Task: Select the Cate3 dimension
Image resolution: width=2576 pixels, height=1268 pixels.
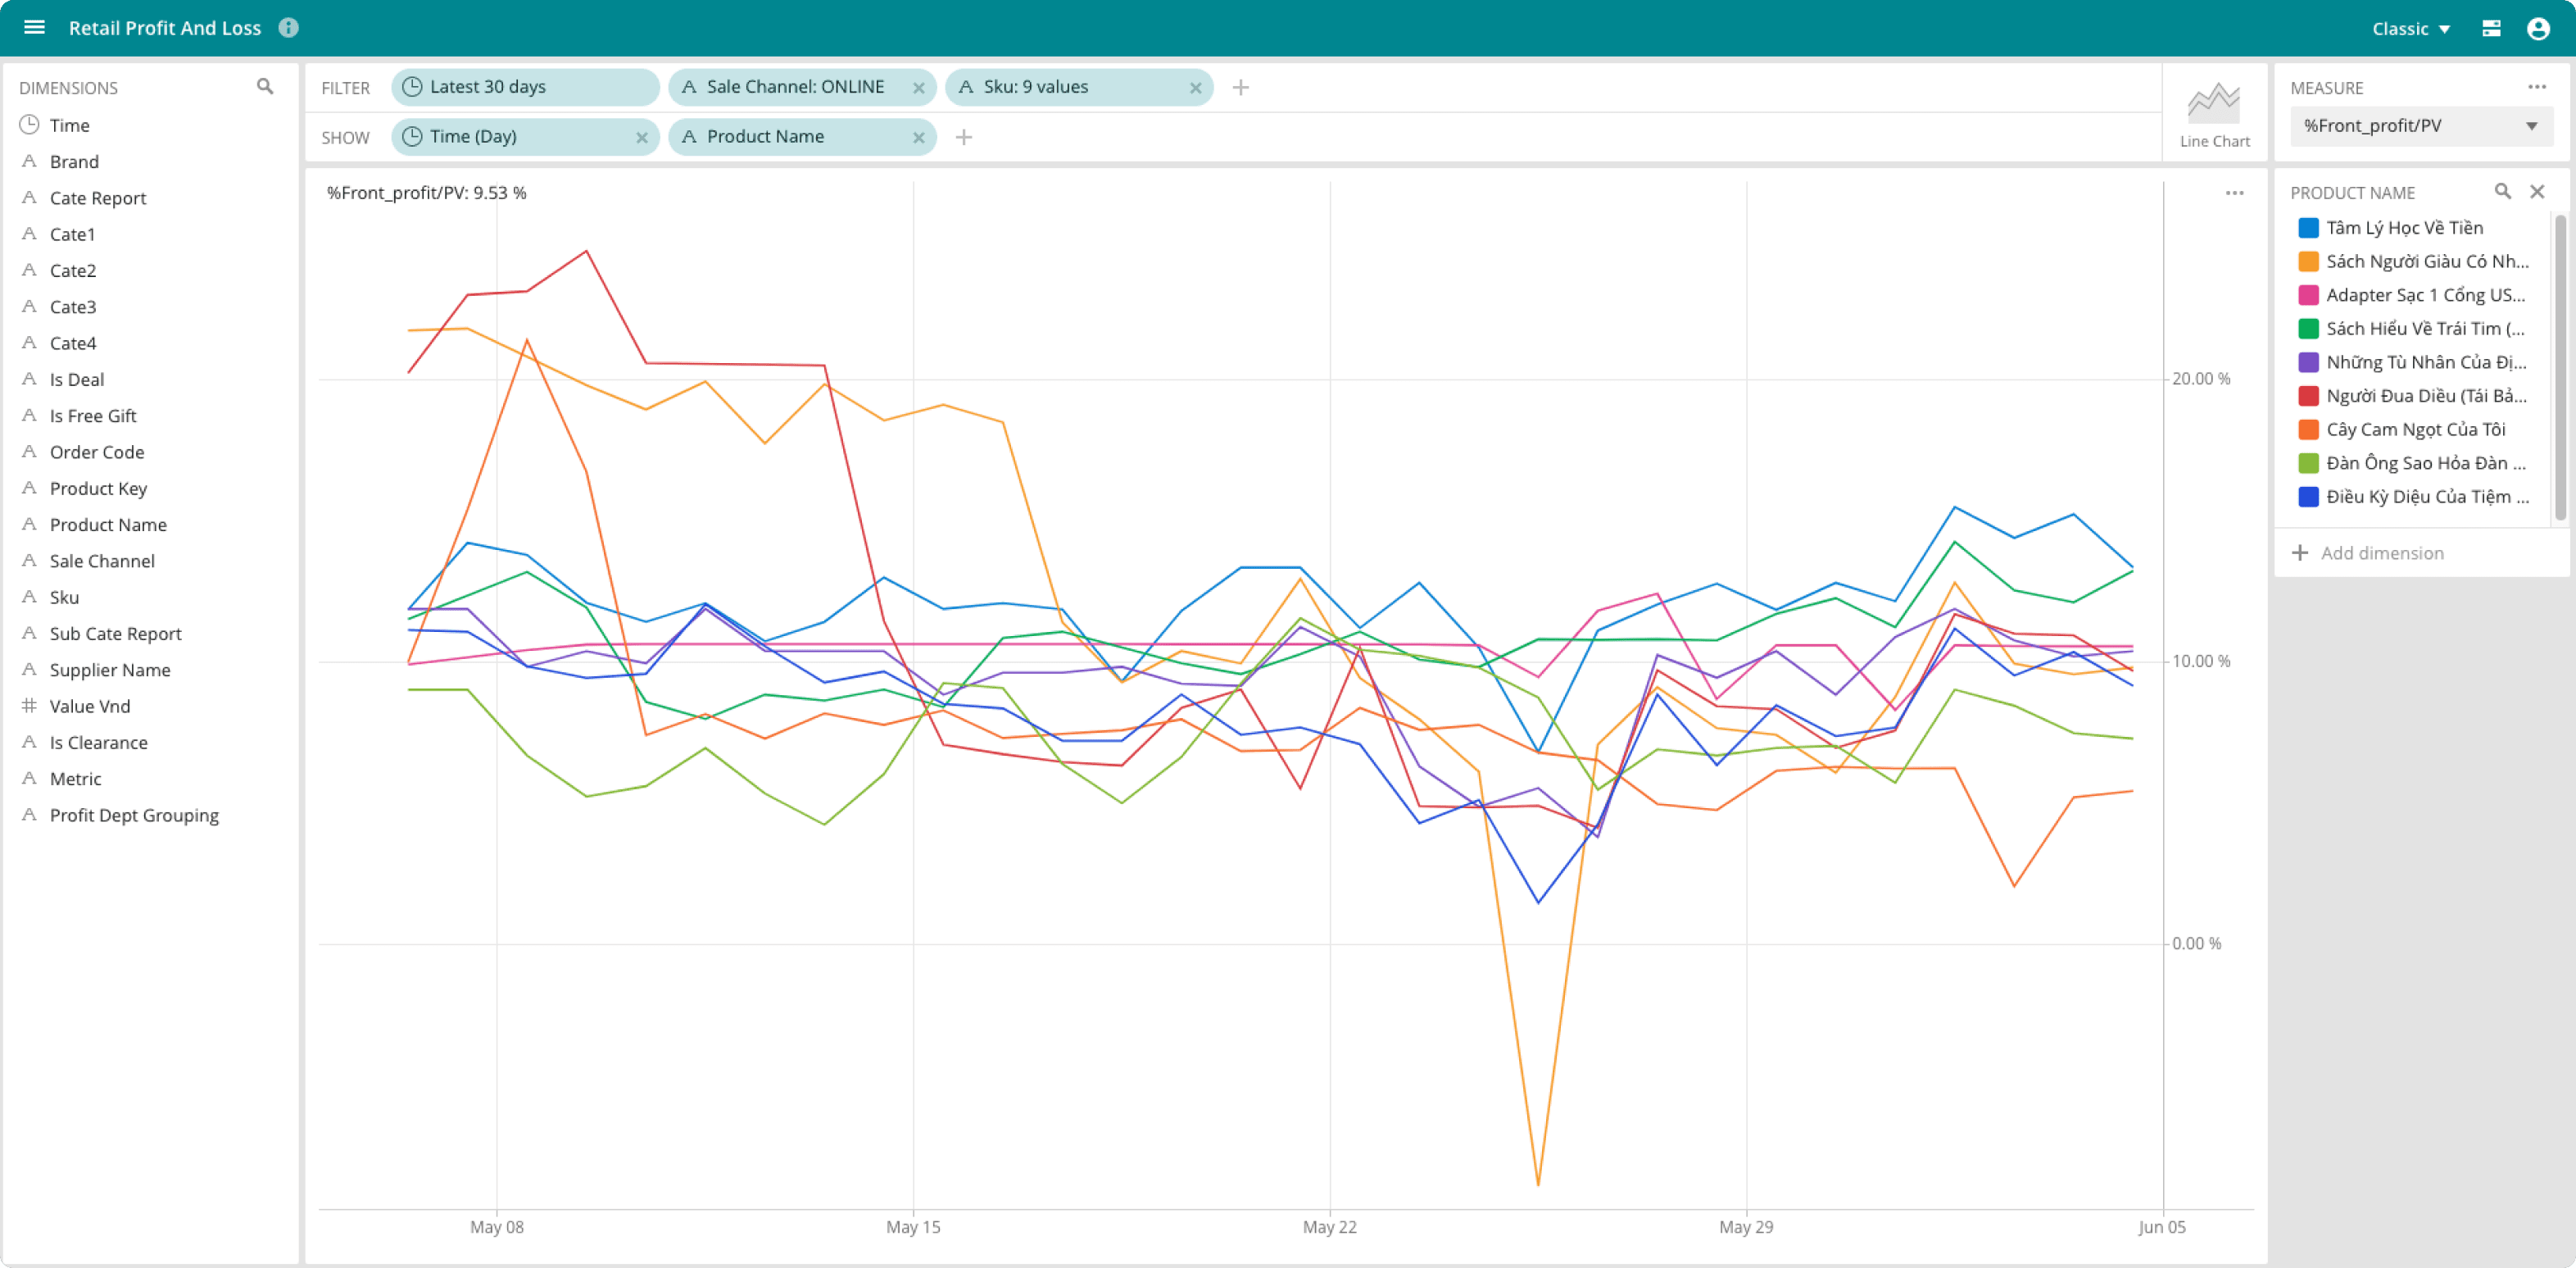Action: (150, 307)
